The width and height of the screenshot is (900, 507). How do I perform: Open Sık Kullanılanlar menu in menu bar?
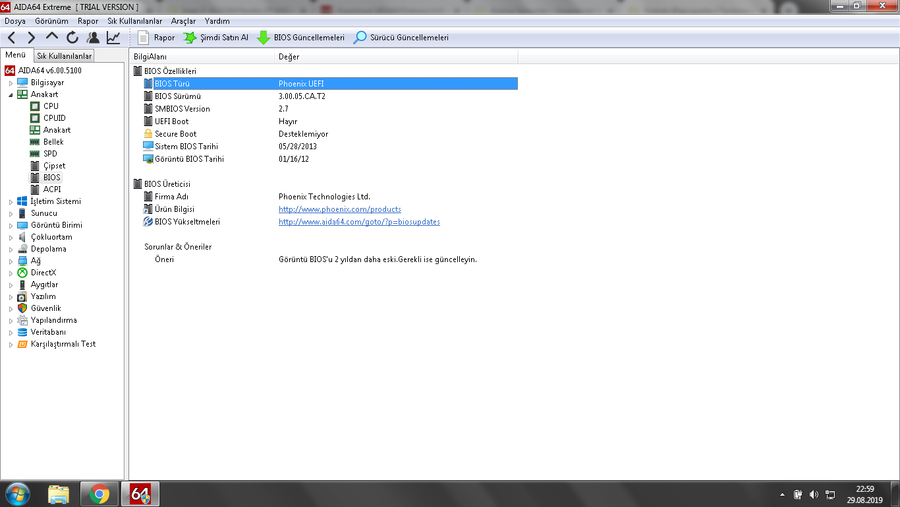tap(135, 21)
